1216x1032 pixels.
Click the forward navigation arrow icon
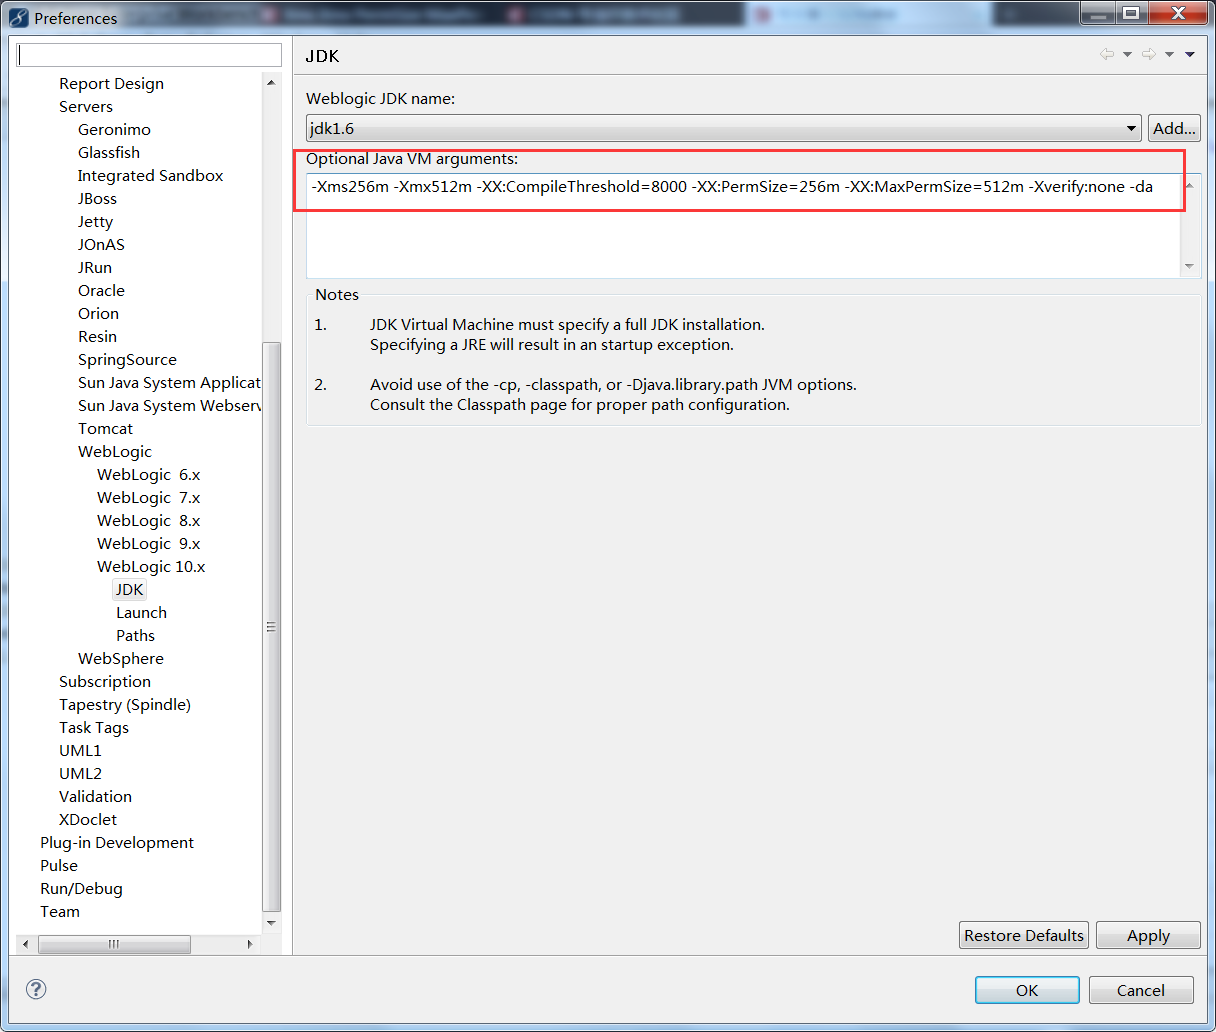(1149, 54)
